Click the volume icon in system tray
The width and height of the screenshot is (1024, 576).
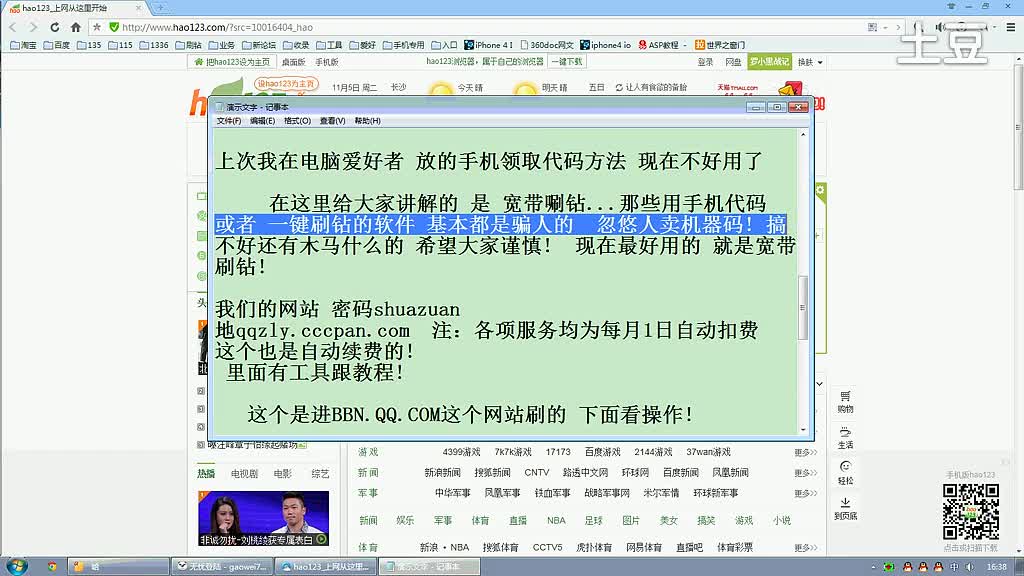(970, 566)
